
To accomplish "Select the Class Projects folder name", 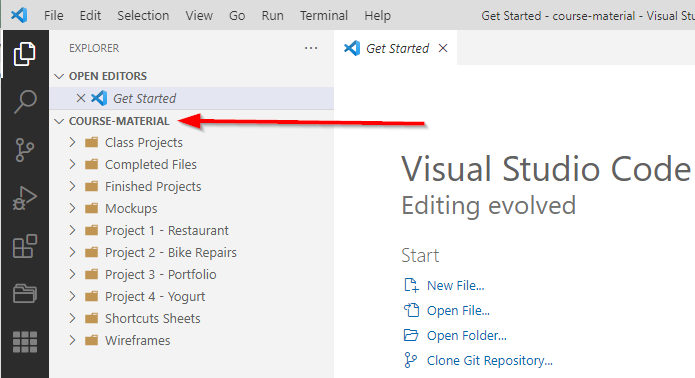I will pyautogui.click(x=144, y=143).
